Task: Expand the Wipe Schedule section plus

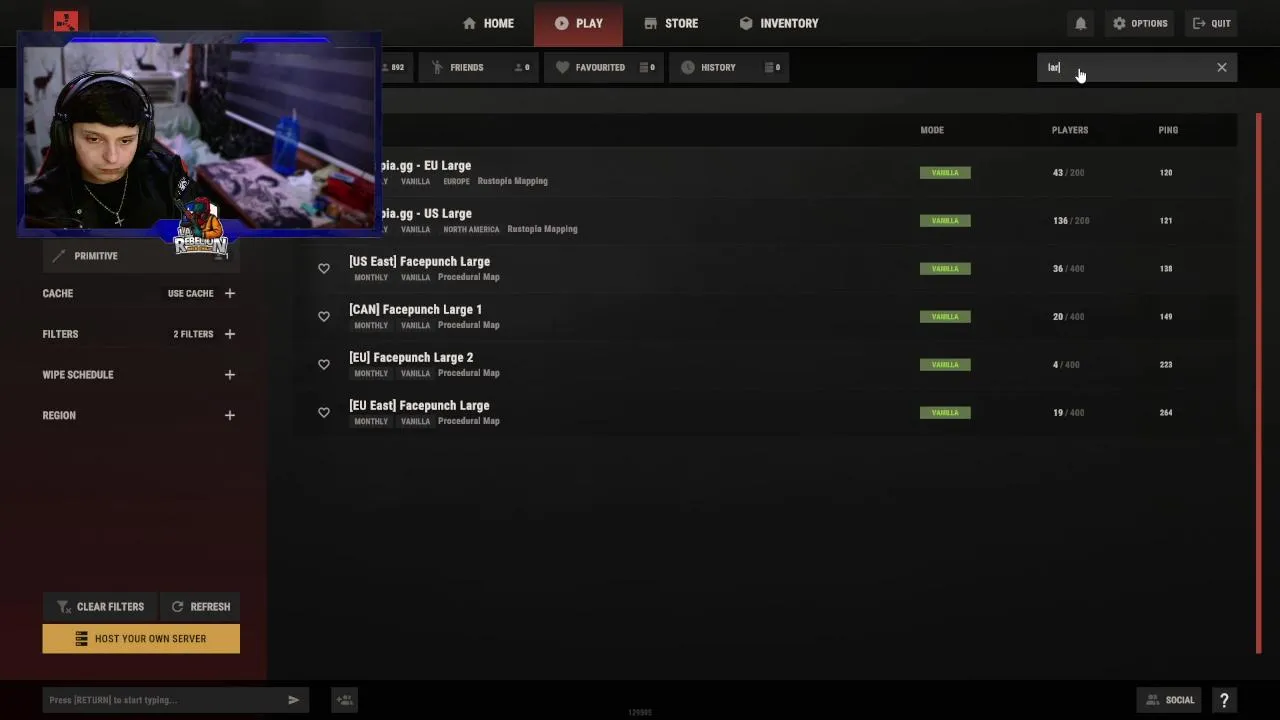Action: (230, 375)
